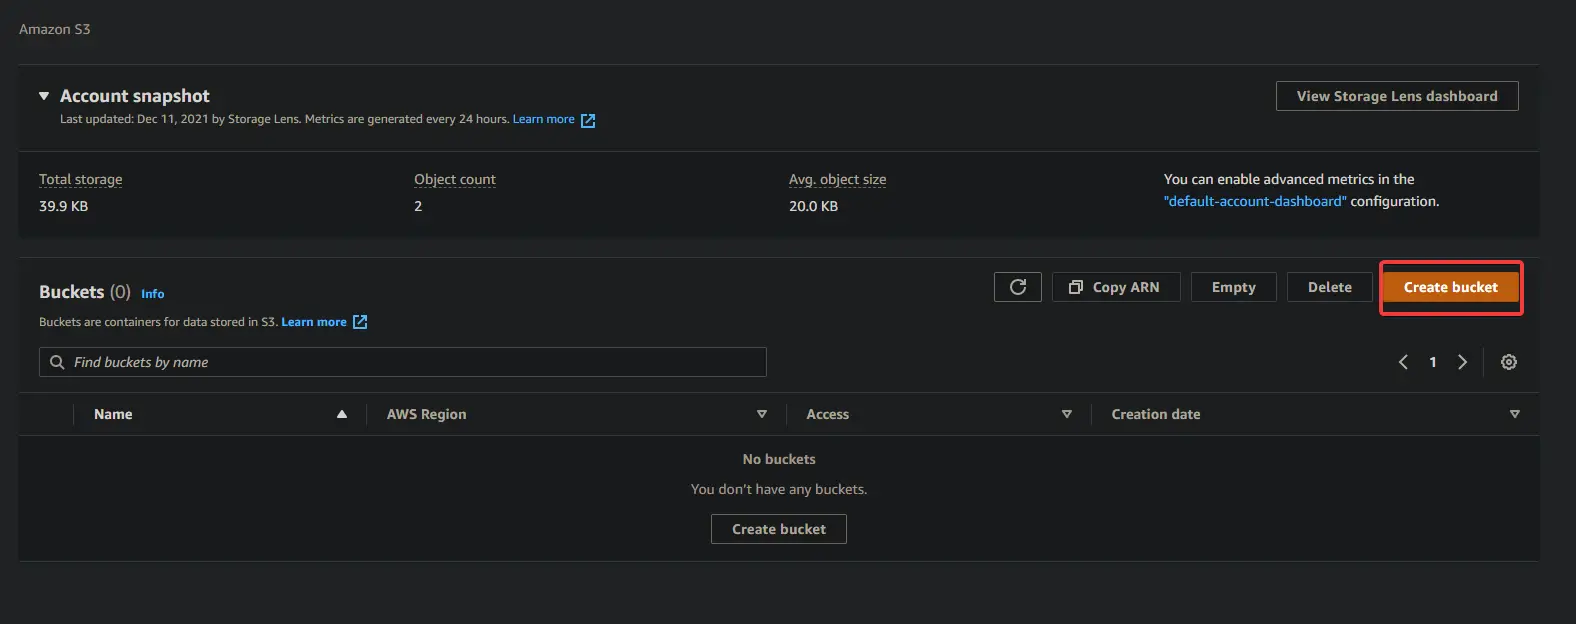Go to previous page arrow
Screen dimensions: 1576x624
click(1403, 362)
